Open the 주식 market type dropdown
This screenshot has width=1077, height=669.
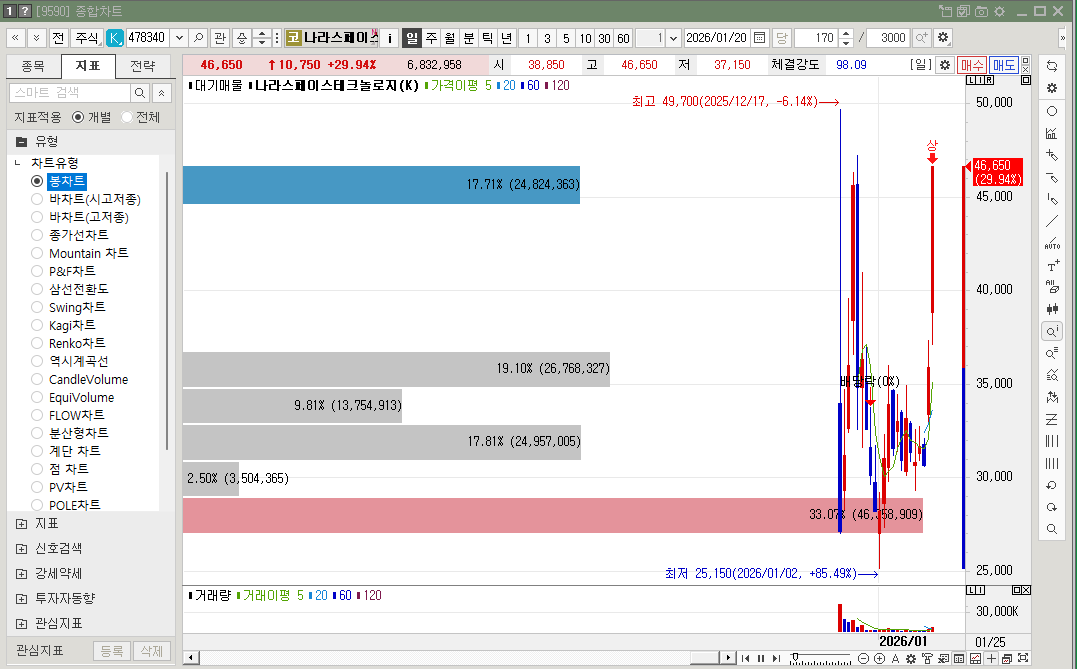click(87, 38)
